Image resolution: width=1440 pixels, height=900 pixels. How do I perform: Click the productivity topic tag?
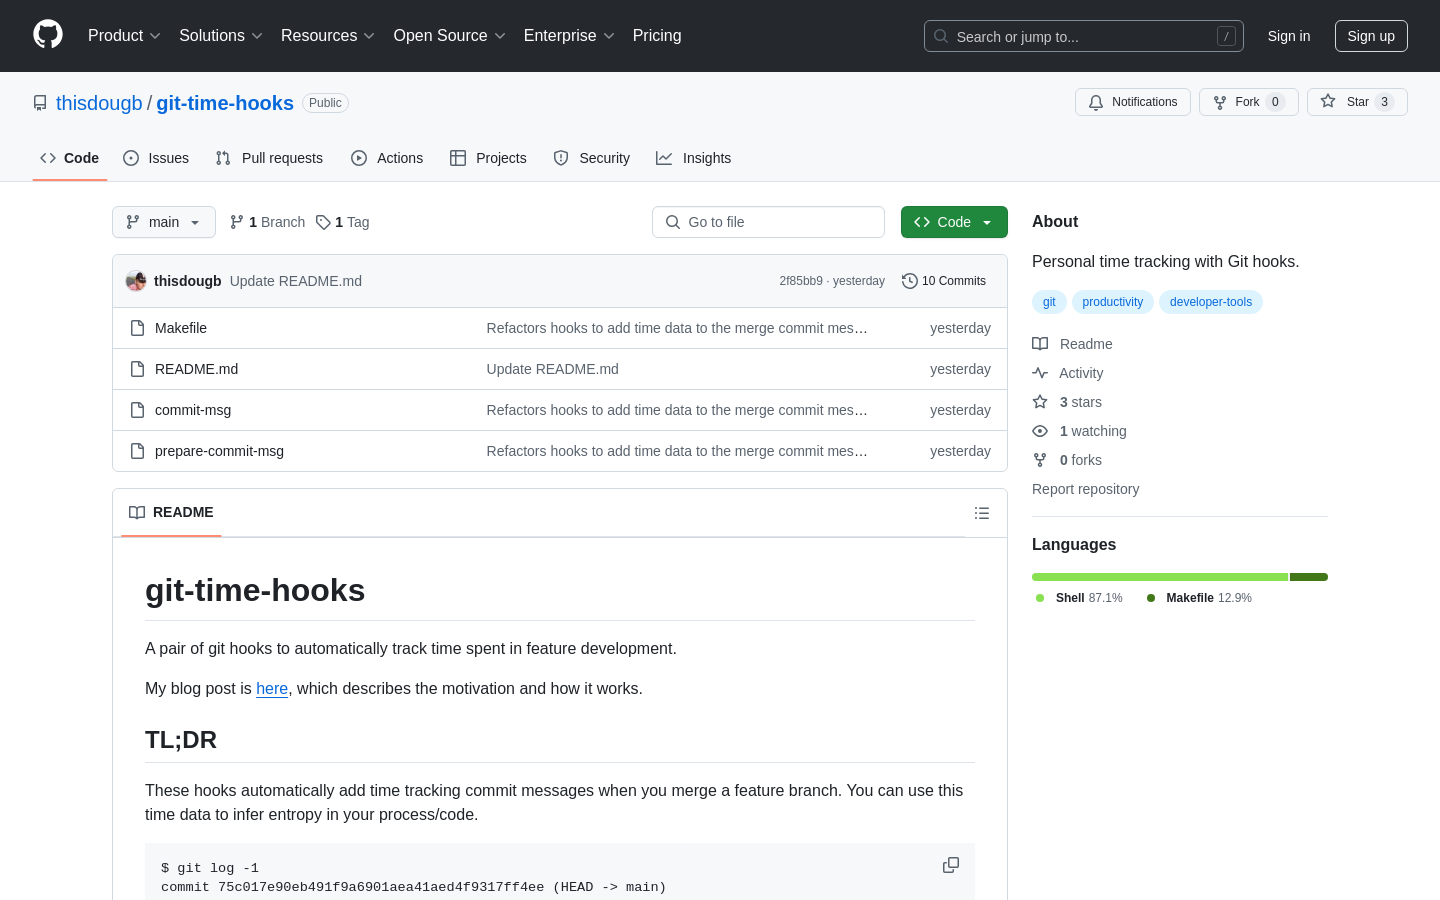point(1112,302)
